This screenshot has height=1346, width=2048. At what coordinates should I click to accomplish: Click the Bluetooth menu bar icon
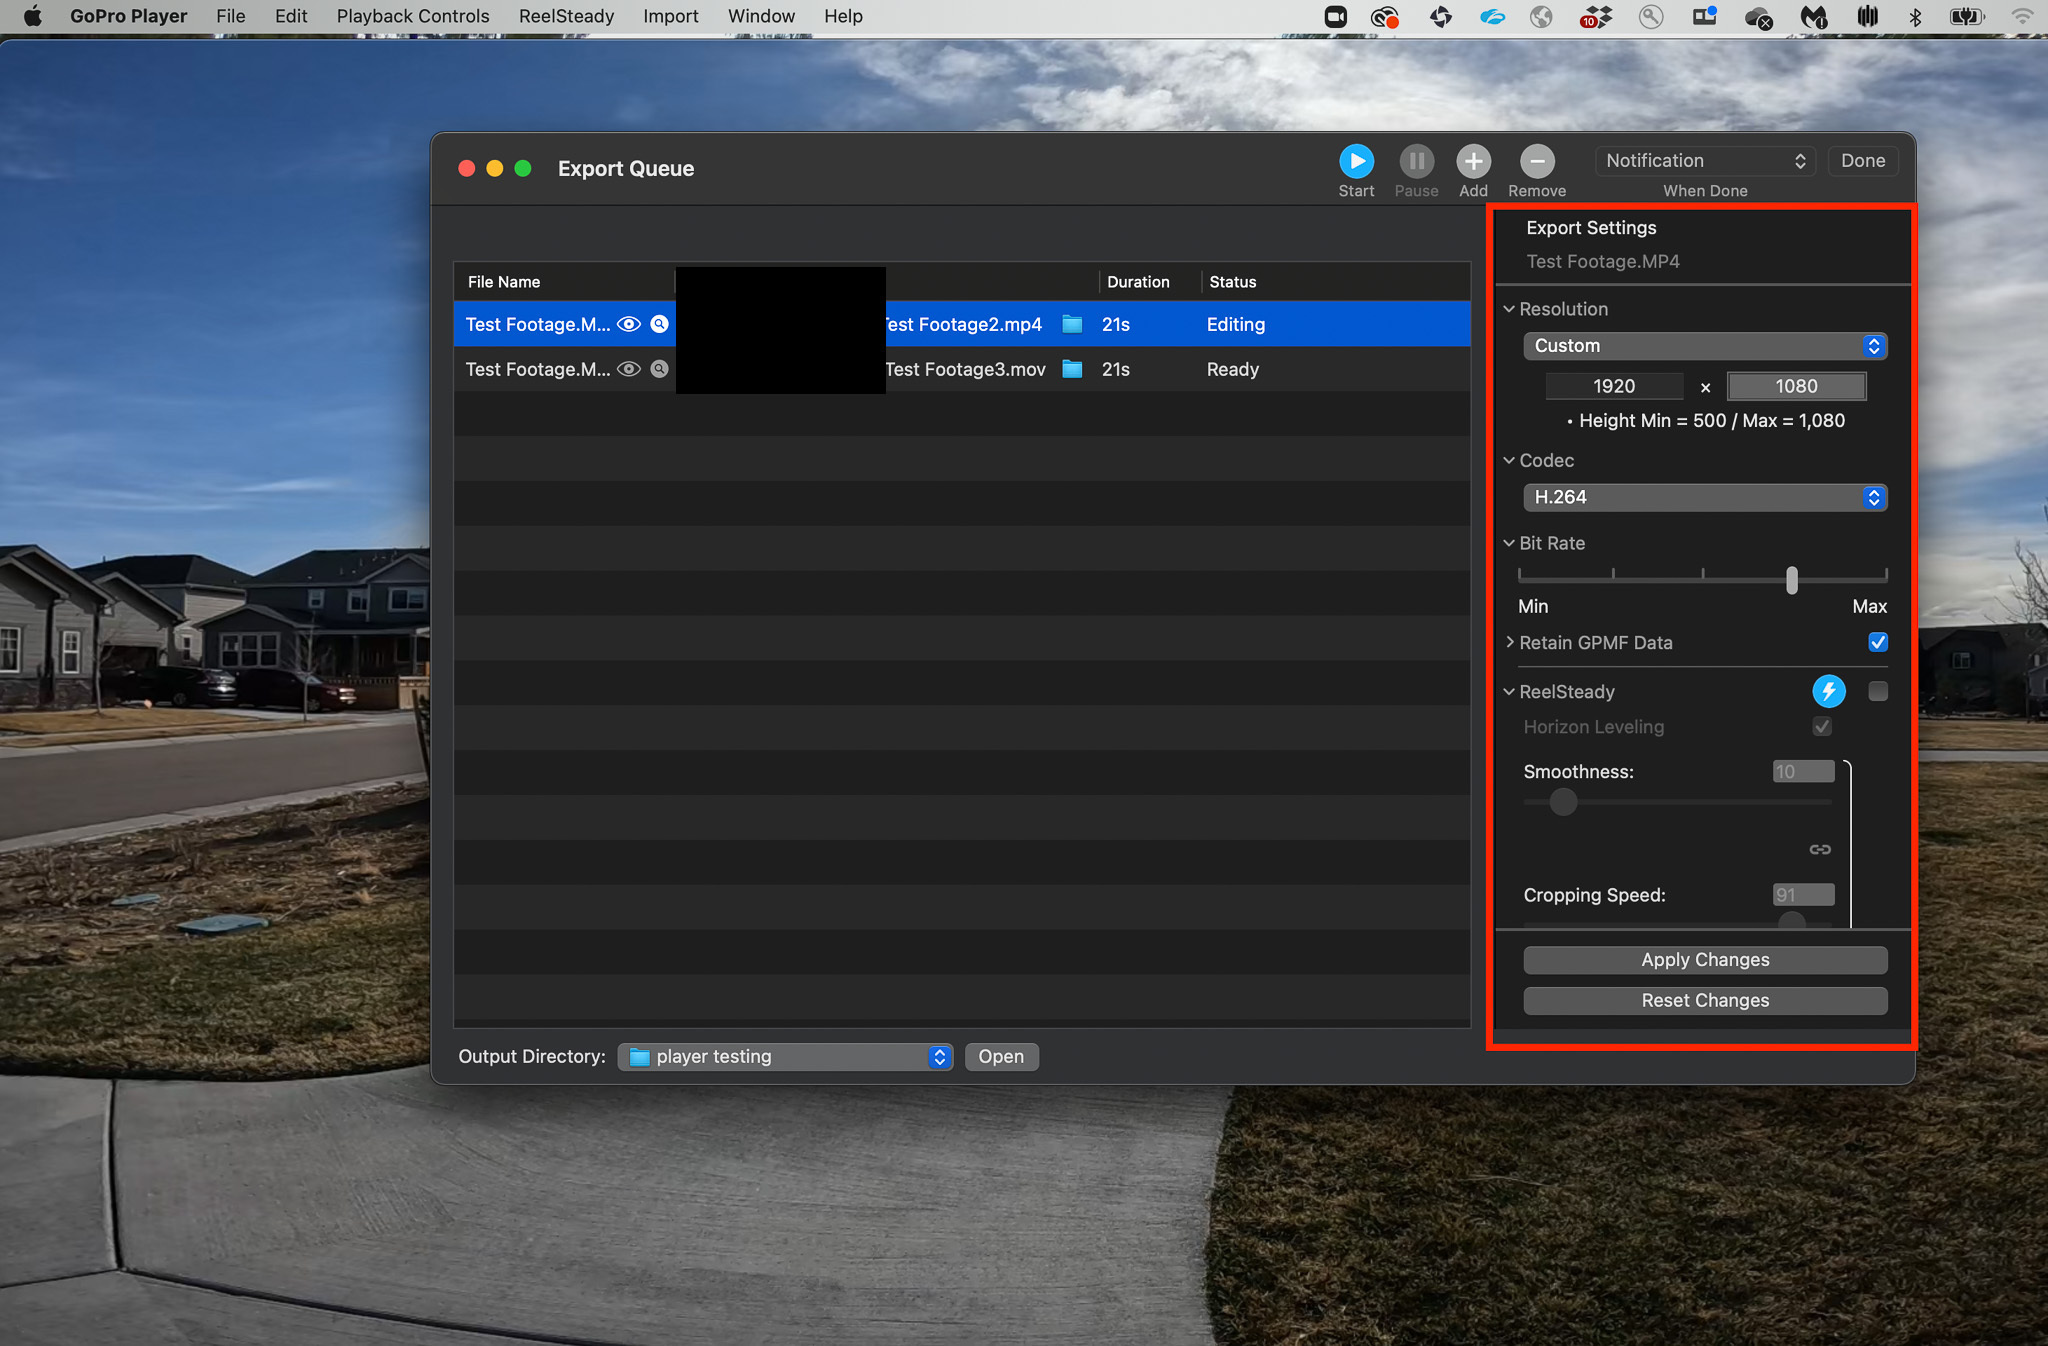tap(1916, 16)
